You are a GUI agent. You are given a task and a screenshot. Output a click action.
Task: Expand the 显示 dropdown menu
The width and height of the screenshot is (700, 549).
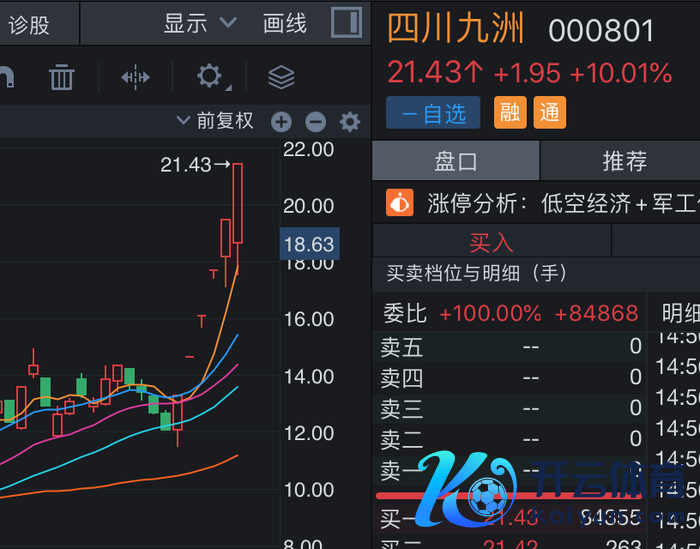click(200, 23)
